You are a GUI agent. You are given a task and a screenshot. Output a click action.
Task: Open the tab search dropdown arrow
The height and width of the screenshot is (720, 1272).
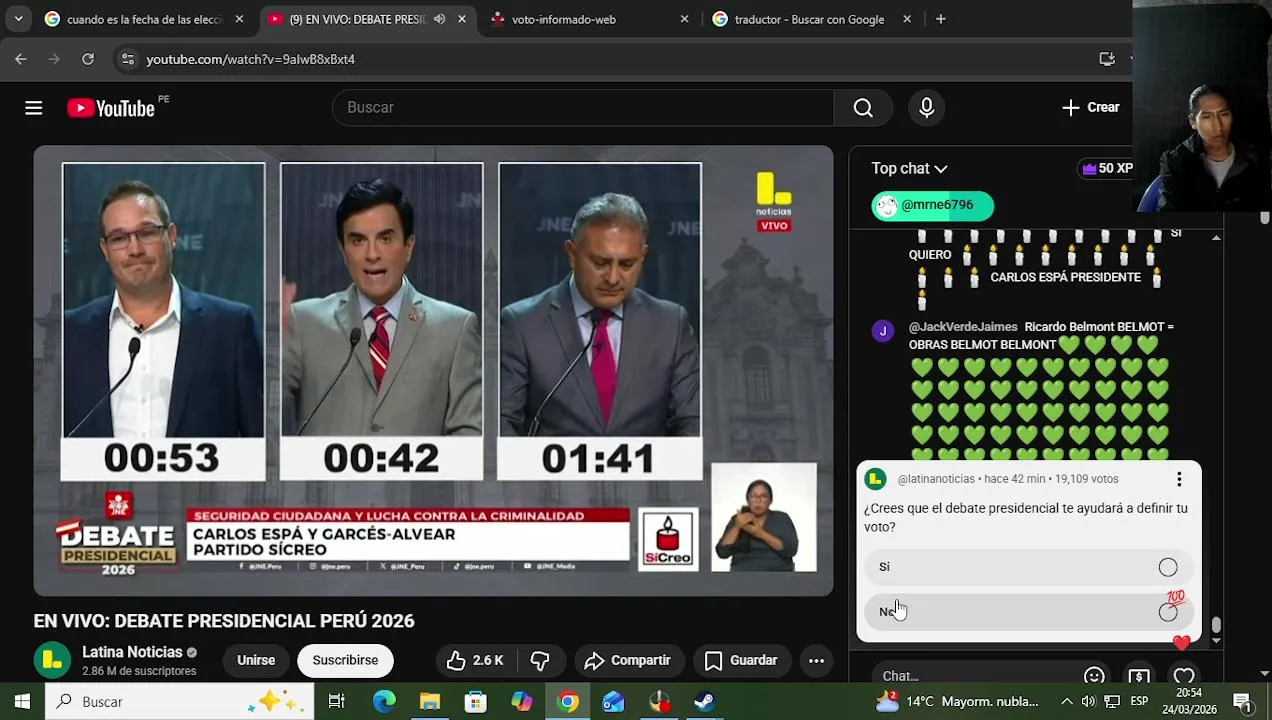point(18,19)
